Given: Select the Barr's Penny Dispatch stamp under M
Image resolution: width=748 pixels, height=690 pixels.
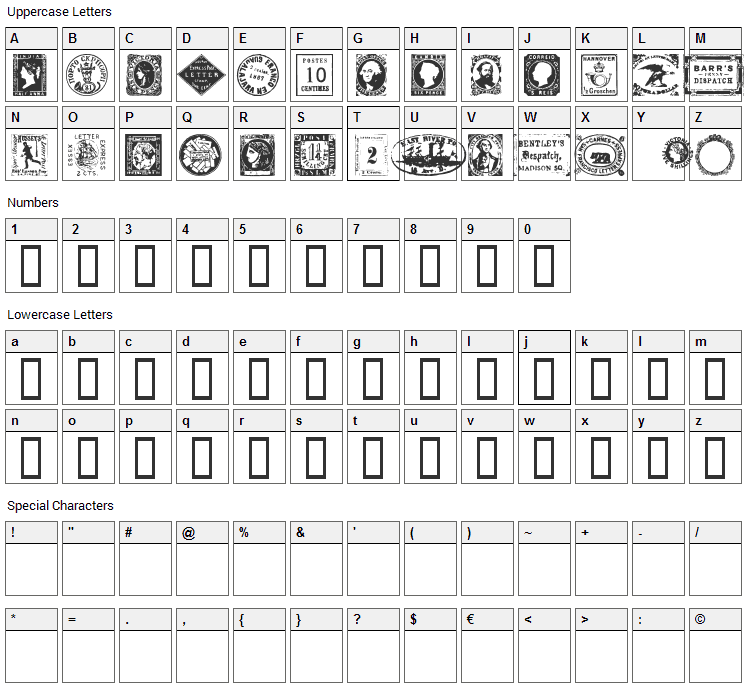Looking at the screenshot, I should (713, 75).
